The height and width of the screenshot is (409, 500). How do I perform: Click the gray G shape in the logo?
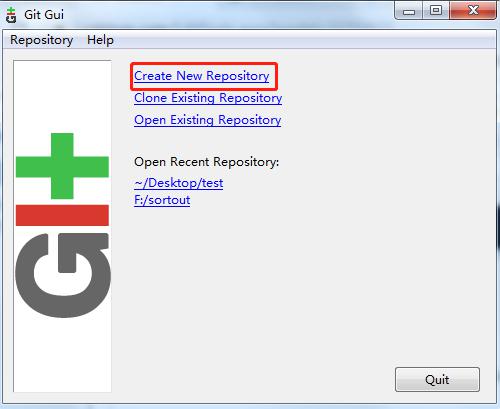[x=63, y=275]
